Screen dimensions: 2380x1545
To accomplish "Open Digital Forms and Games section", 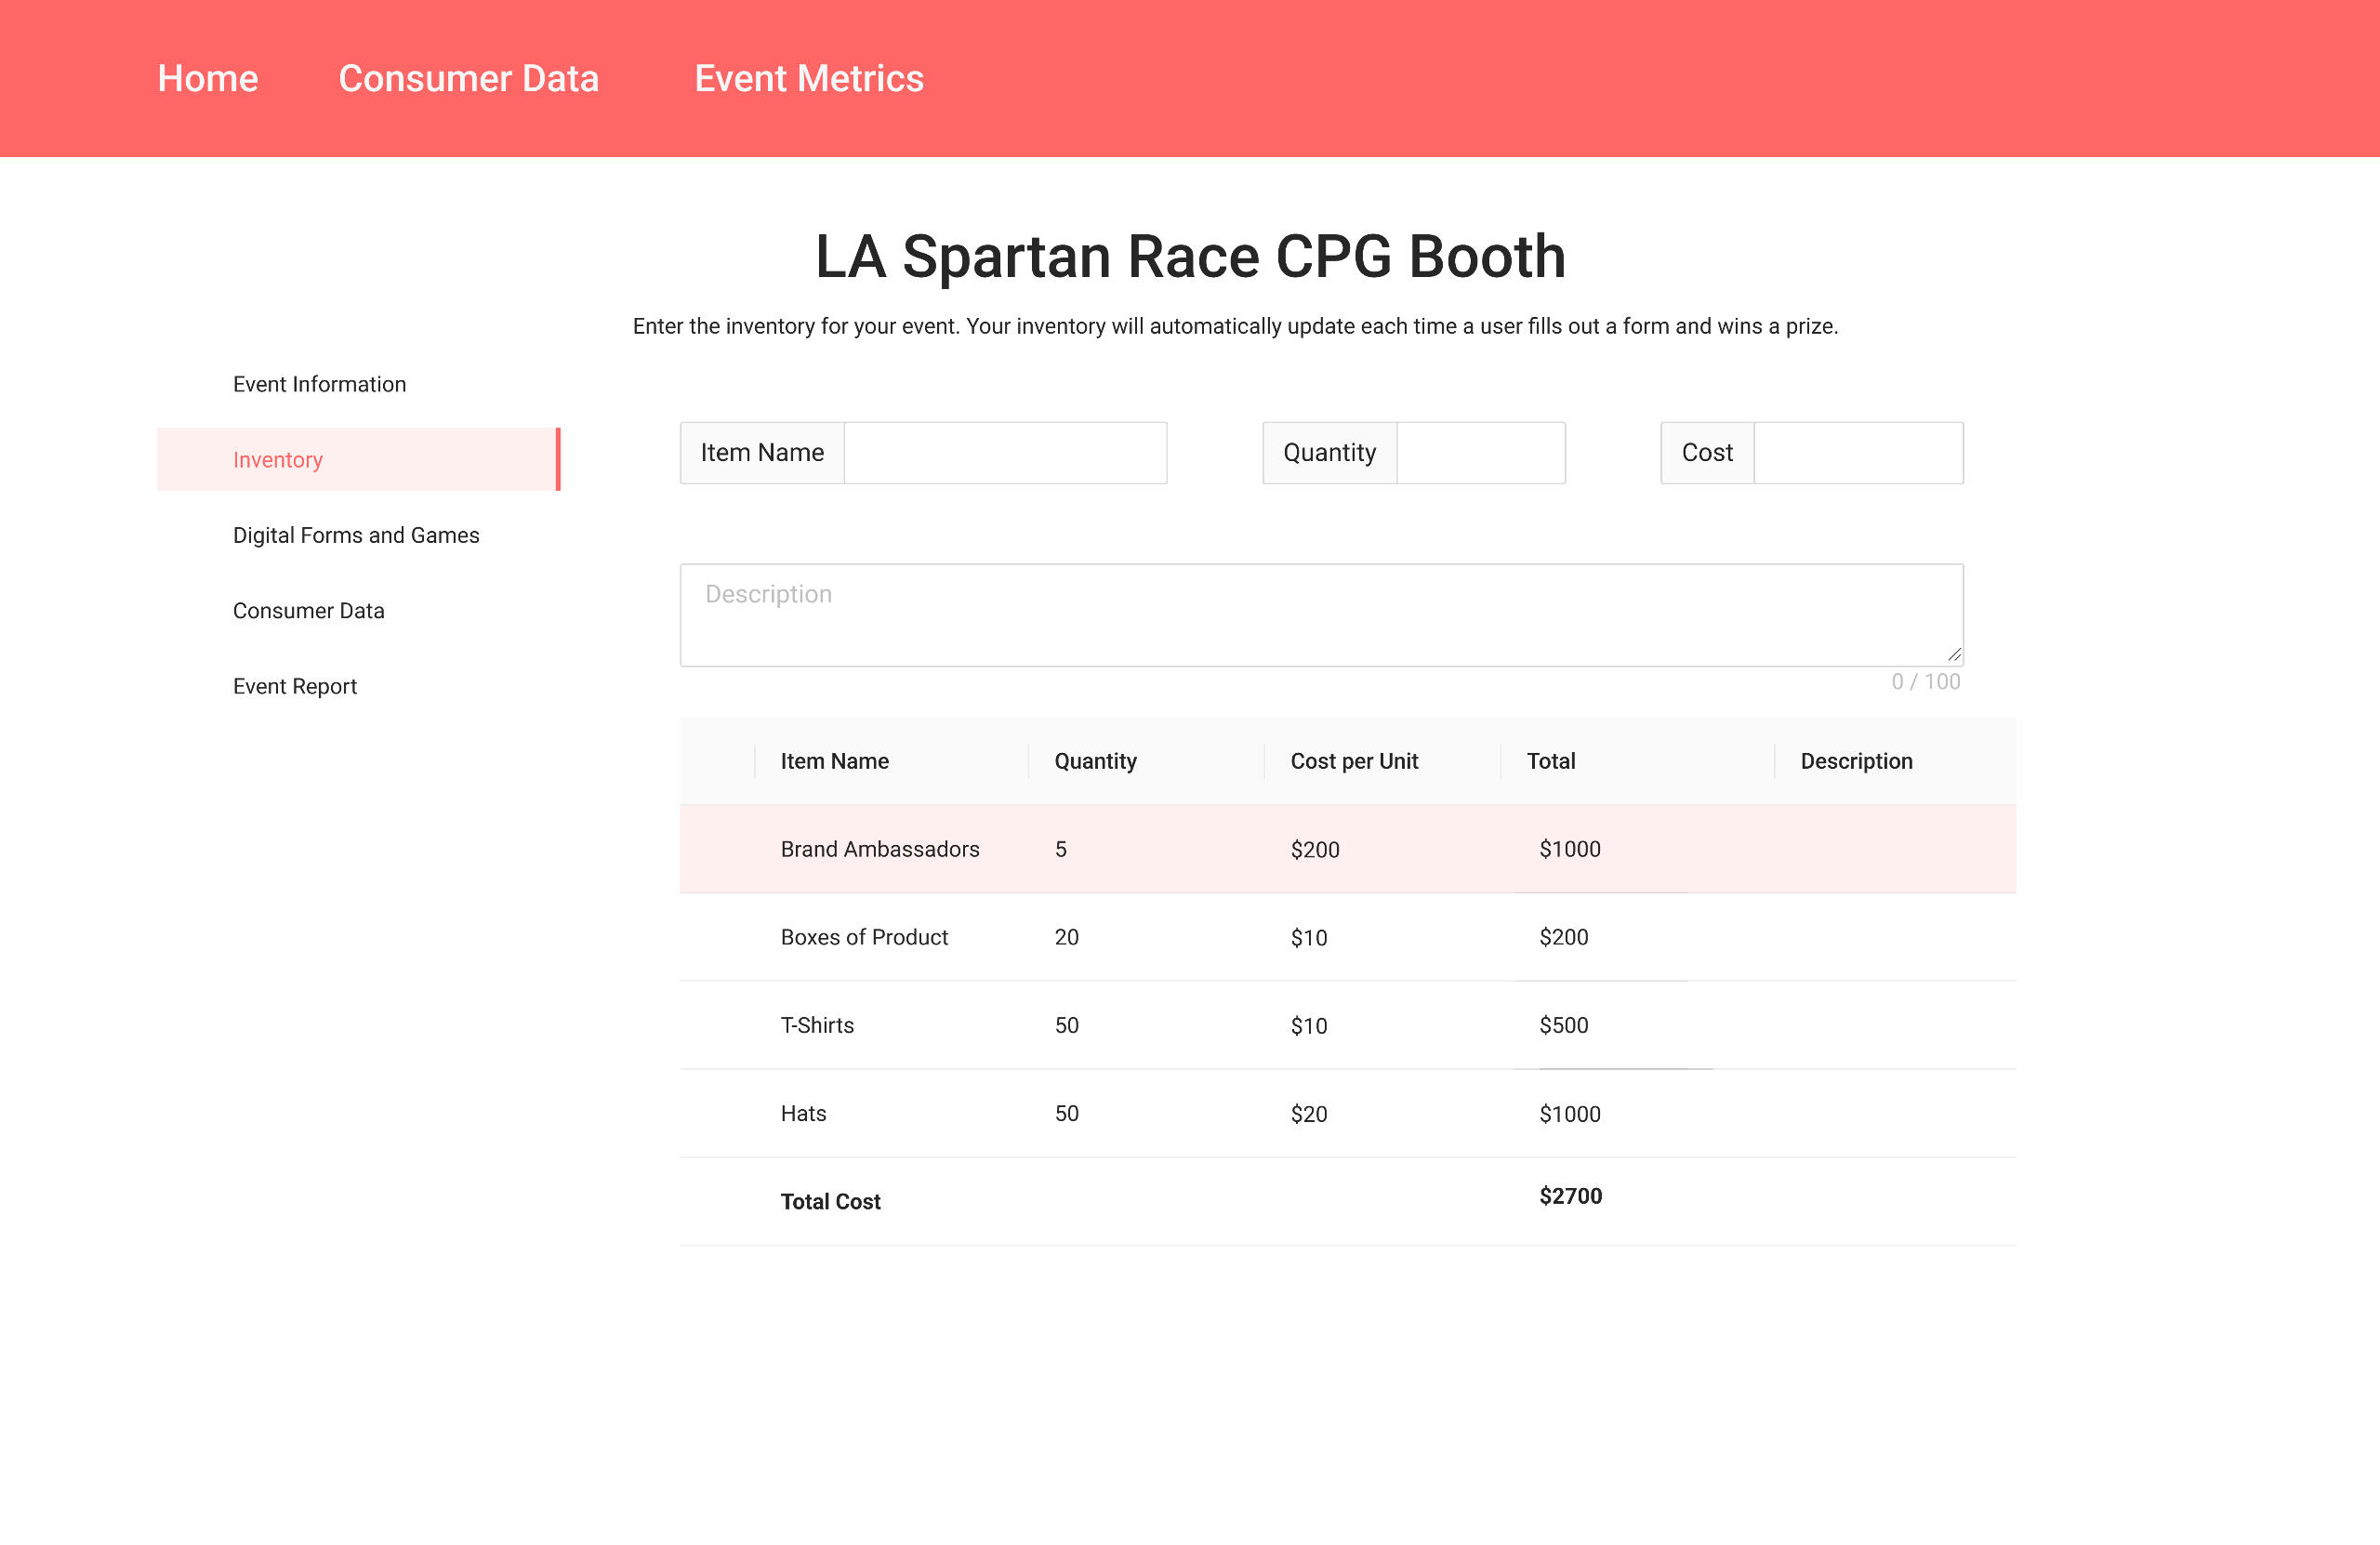I will 356,535.
